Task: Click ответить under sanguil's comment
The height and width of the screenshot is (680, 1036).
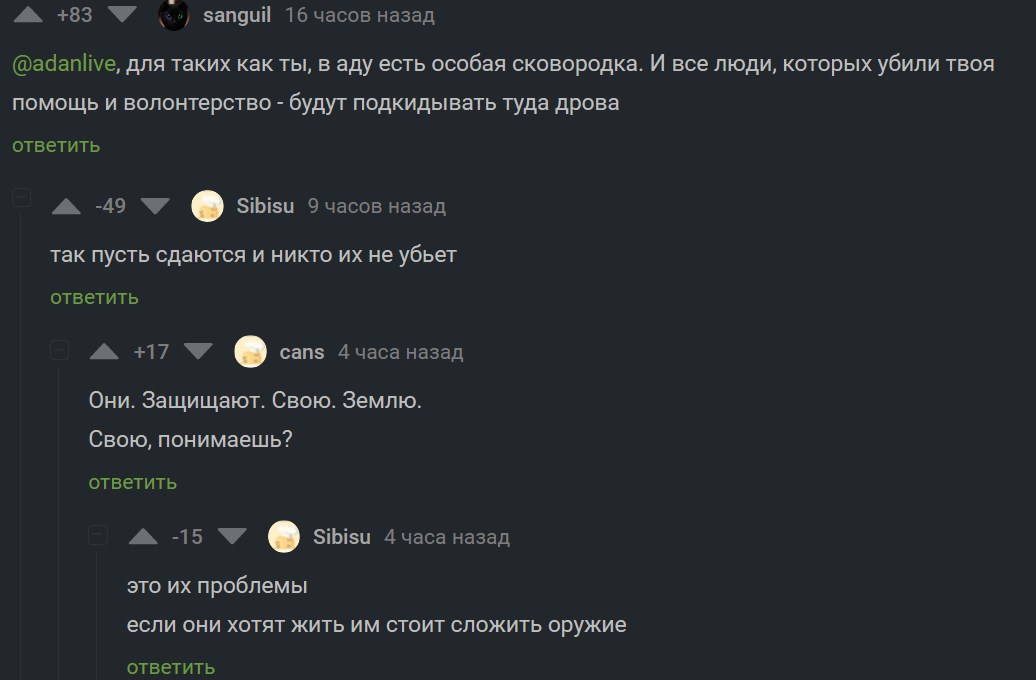Action: (x=56, y=145)
